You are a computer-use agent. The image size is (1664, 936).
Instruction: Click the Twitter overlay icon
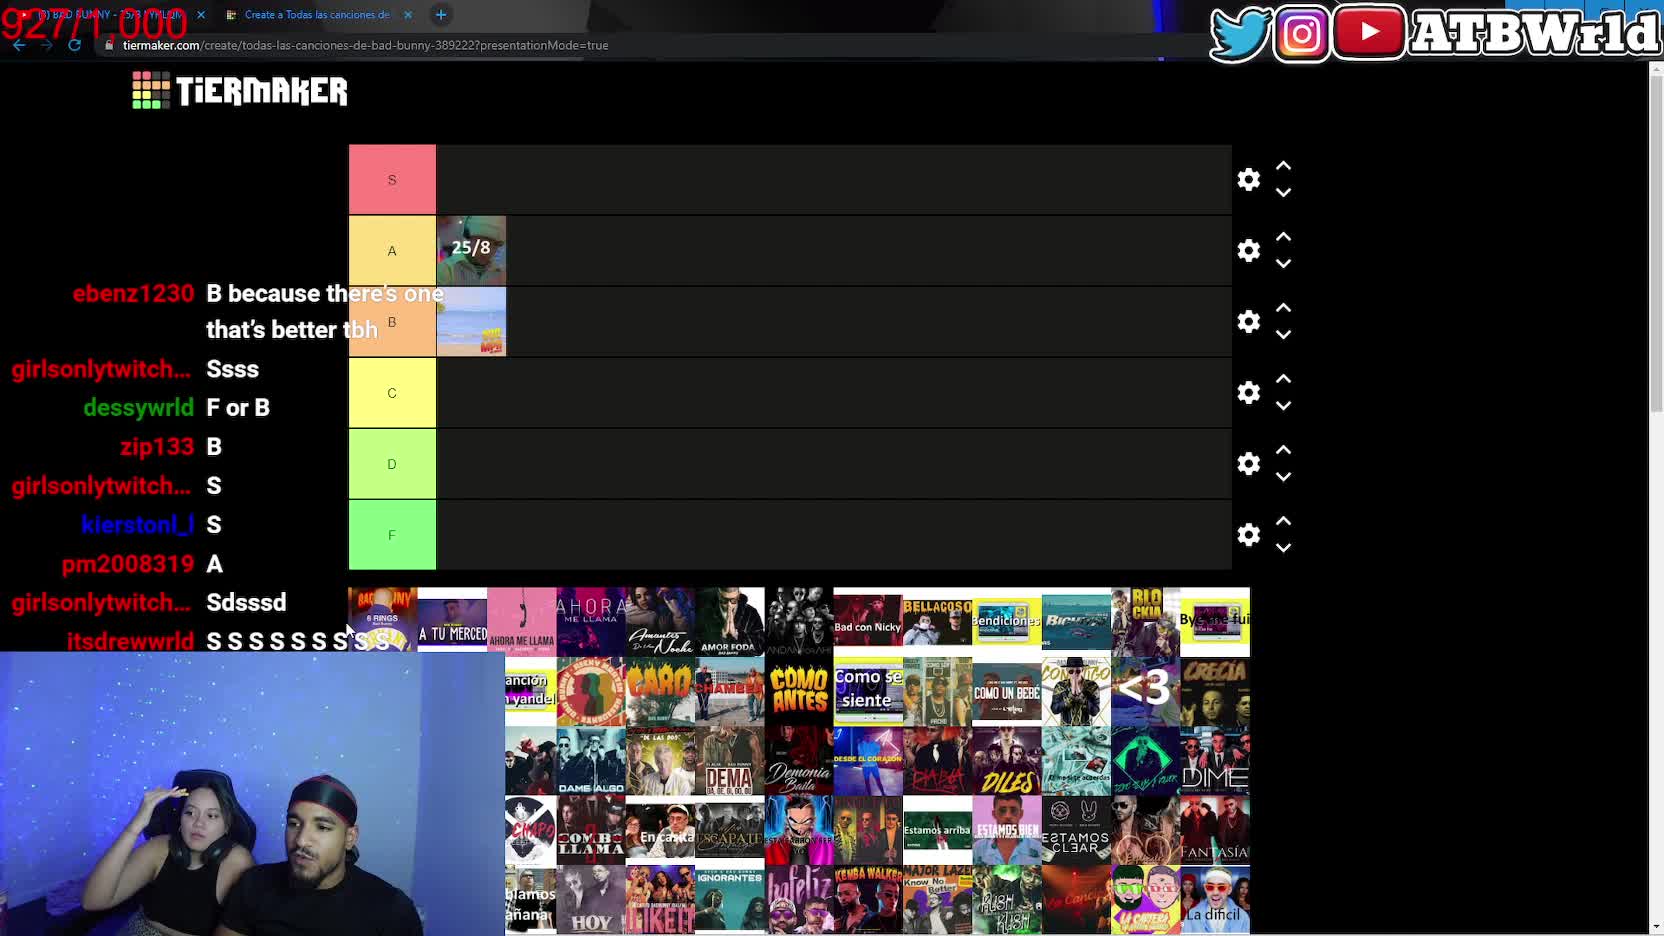(1240, 34)
